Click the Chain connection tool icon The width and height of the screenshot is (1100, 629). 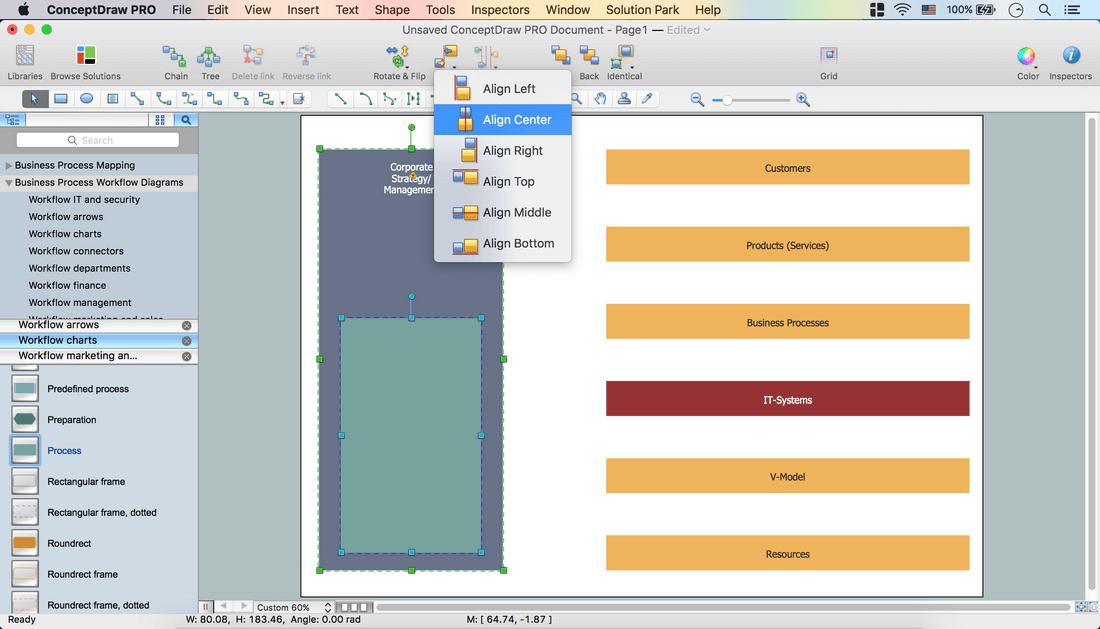(176, 57)
